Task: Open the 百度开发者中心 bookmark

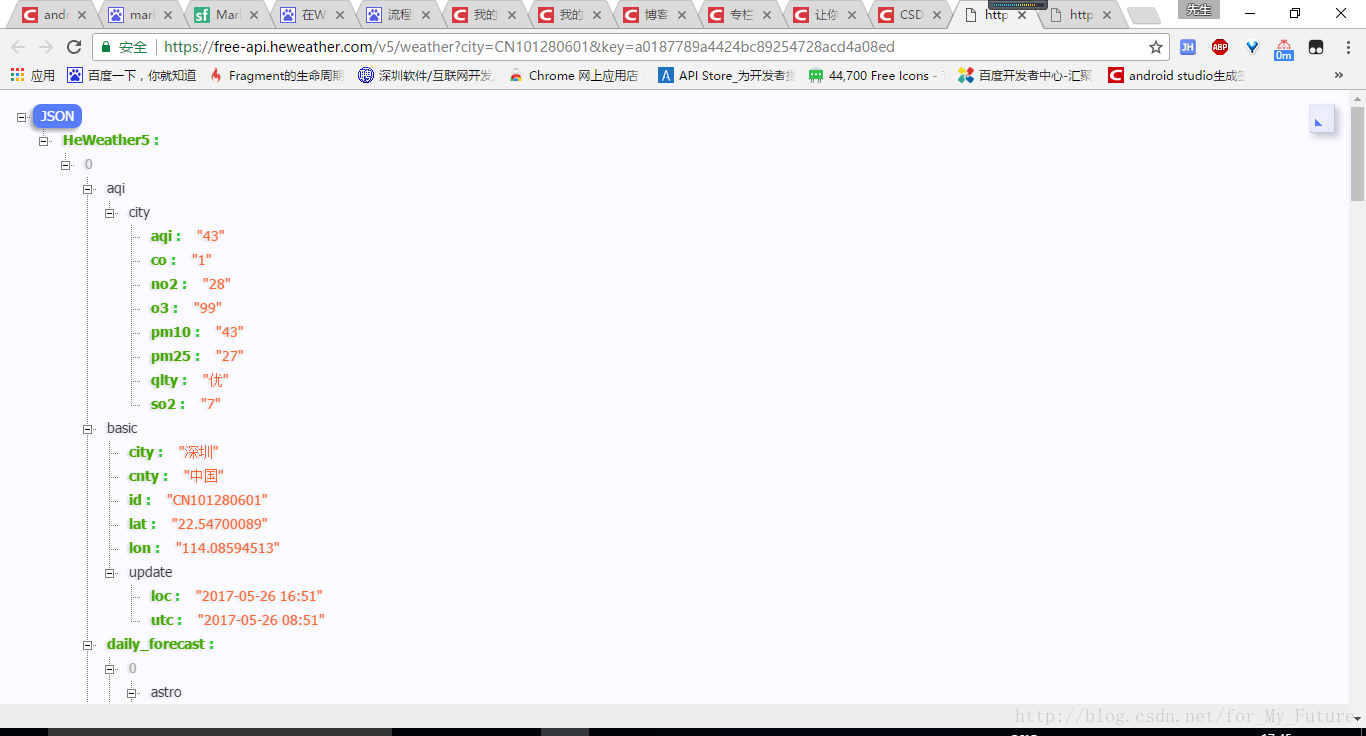Action: tap(1025, 75)
